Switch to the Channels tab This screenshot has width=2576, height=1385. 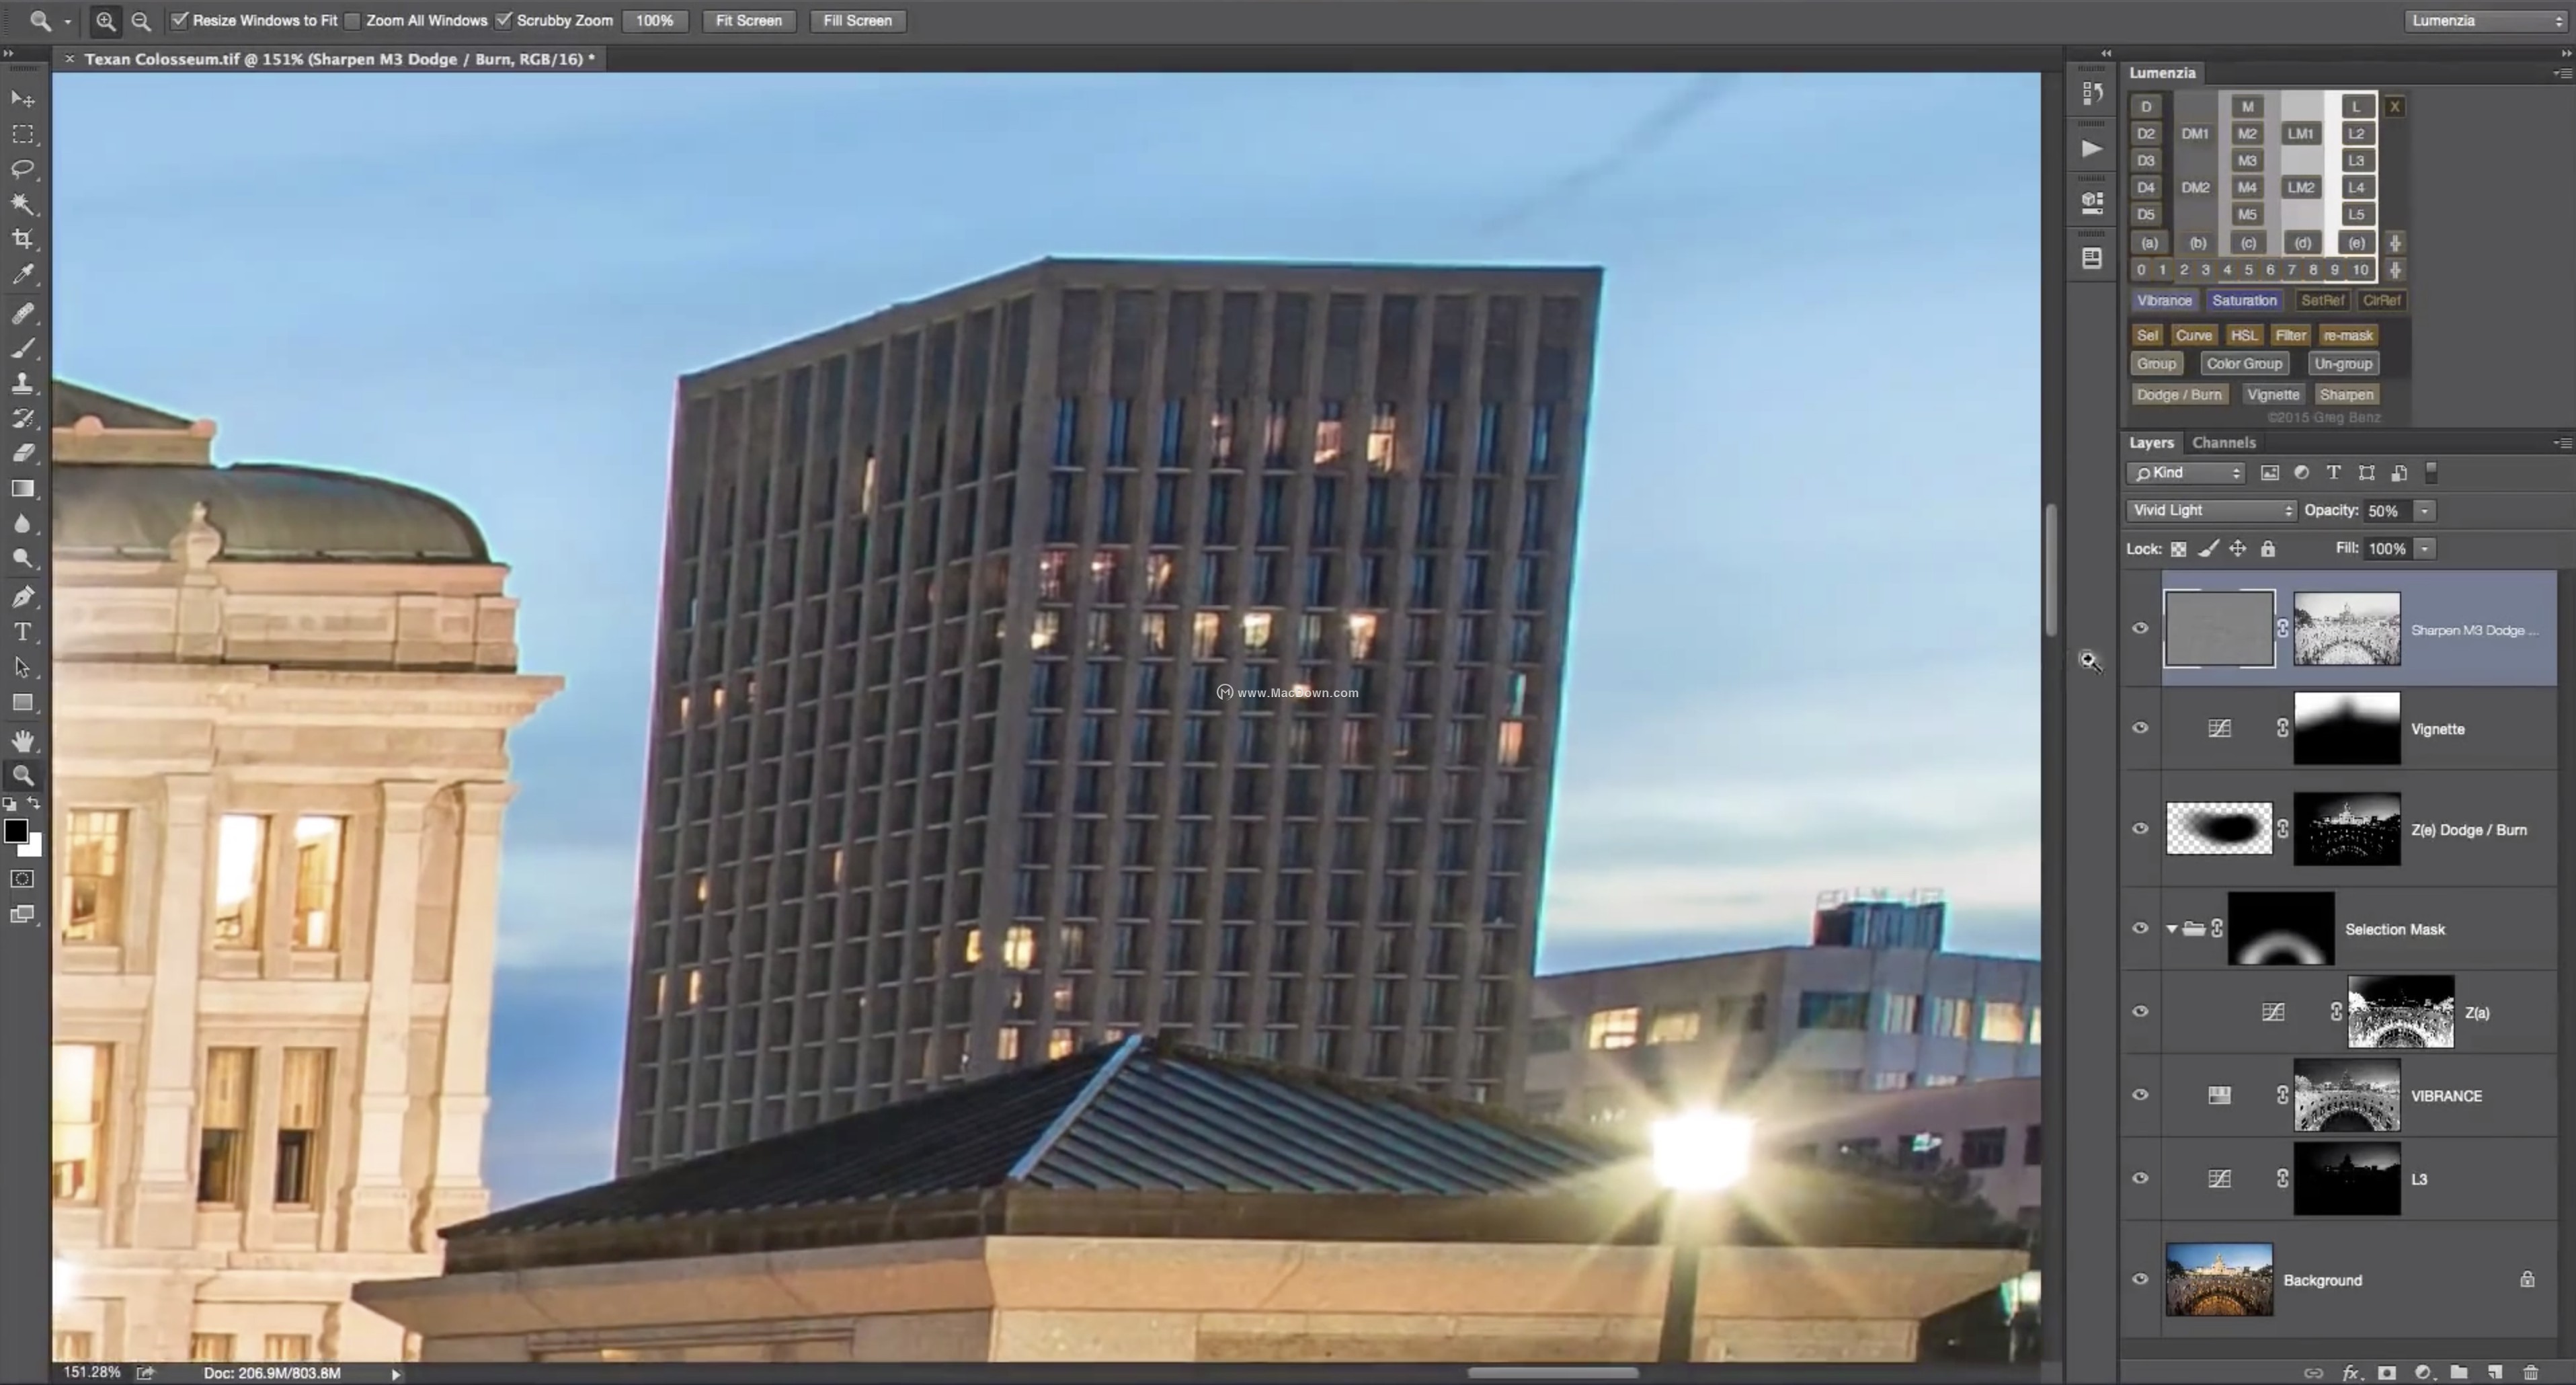tap(2223, 443)
